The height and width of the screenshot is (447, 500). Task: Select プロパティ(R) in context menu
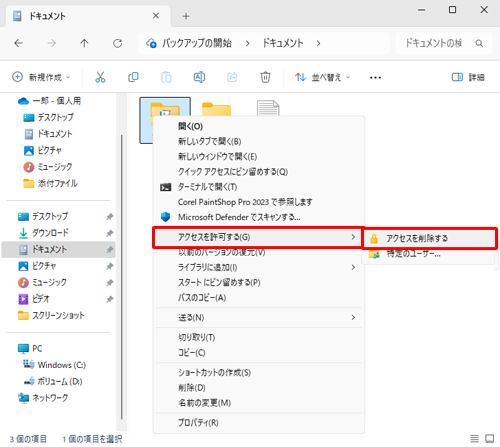tap(259, 423)
